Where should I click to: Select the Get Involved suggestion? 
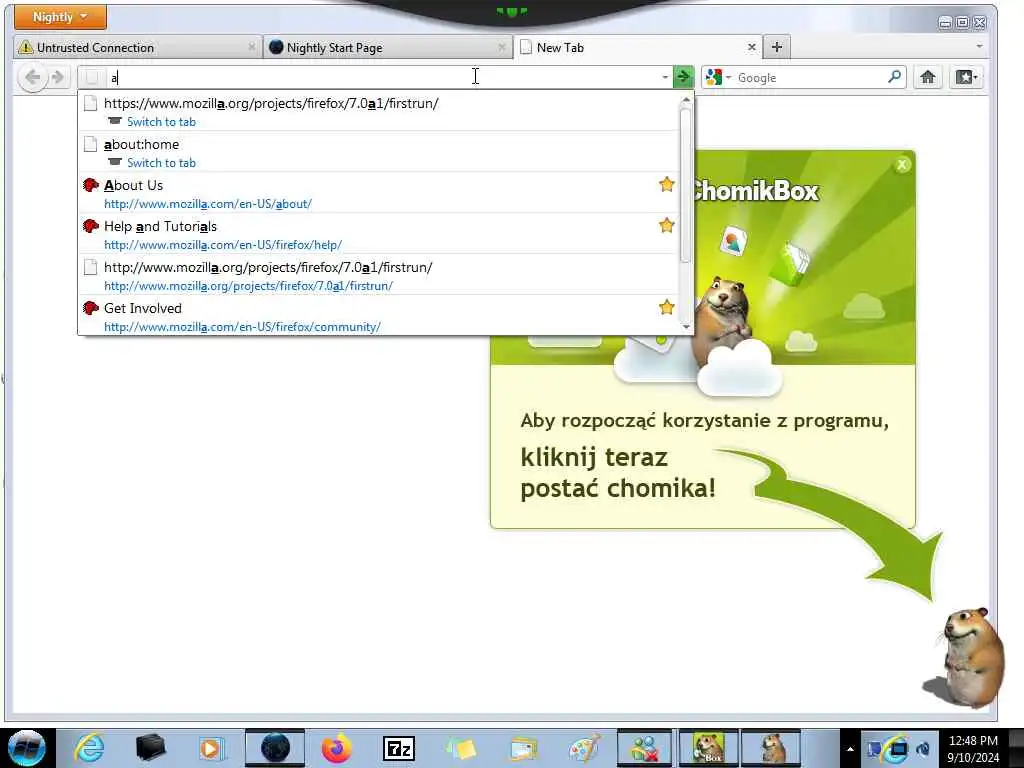[x=379, y=317]
